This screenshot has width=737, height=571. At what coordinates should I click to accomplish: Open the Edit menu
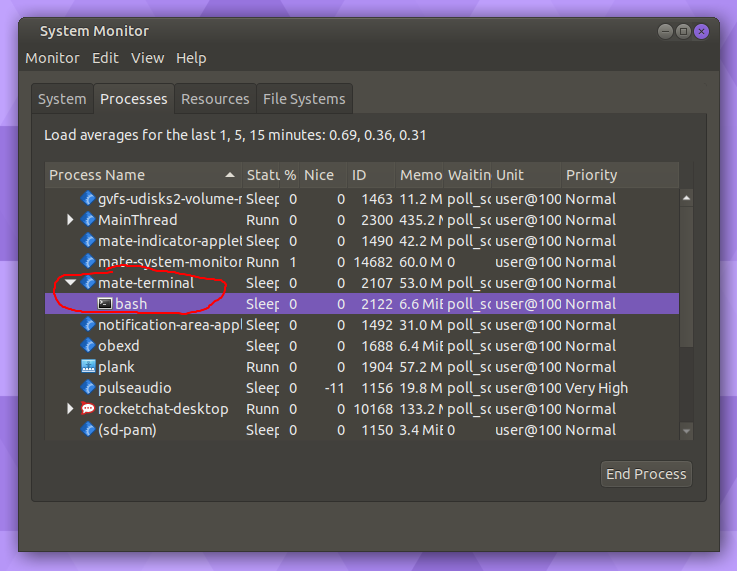(x=105, y=58)
